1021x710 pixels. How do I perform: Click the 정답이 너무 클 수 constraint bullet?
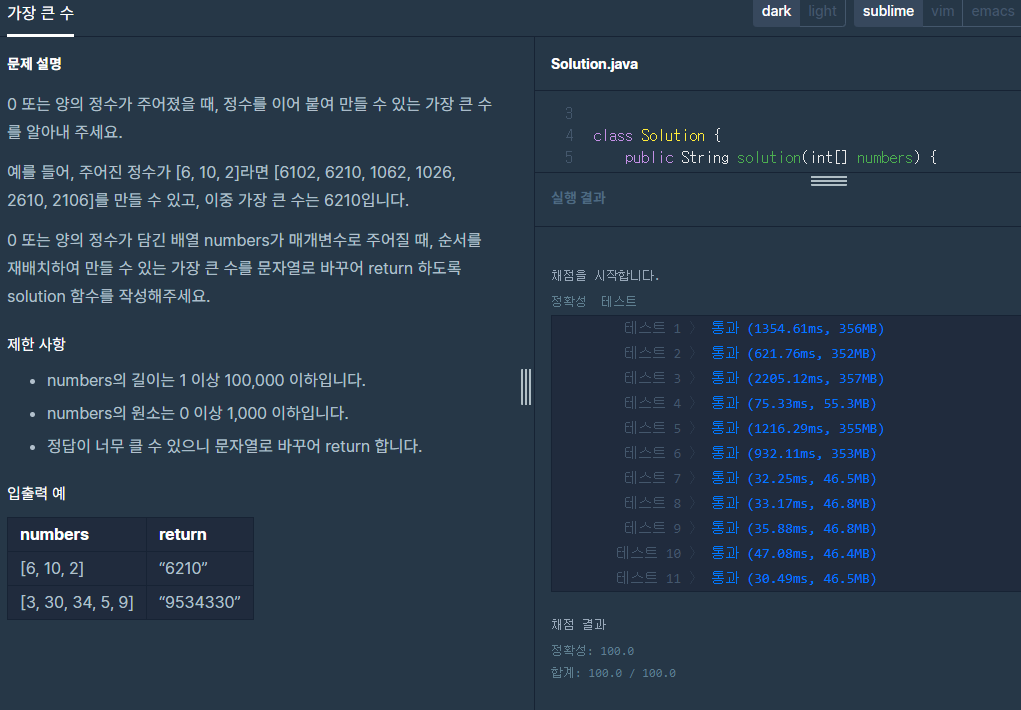coord(234,447)
